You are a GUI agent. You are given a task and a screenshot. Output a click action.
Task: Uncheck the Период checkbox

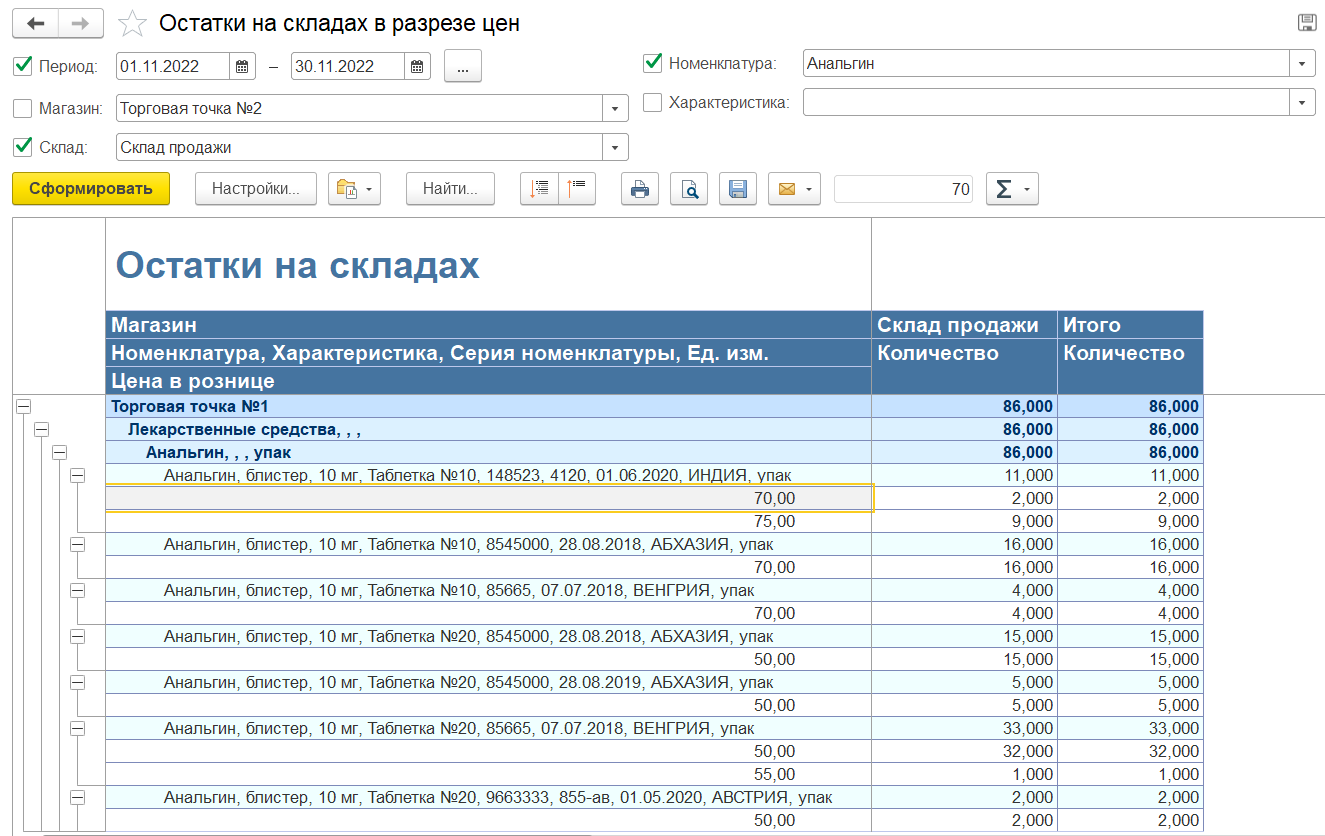coord(23,67)
